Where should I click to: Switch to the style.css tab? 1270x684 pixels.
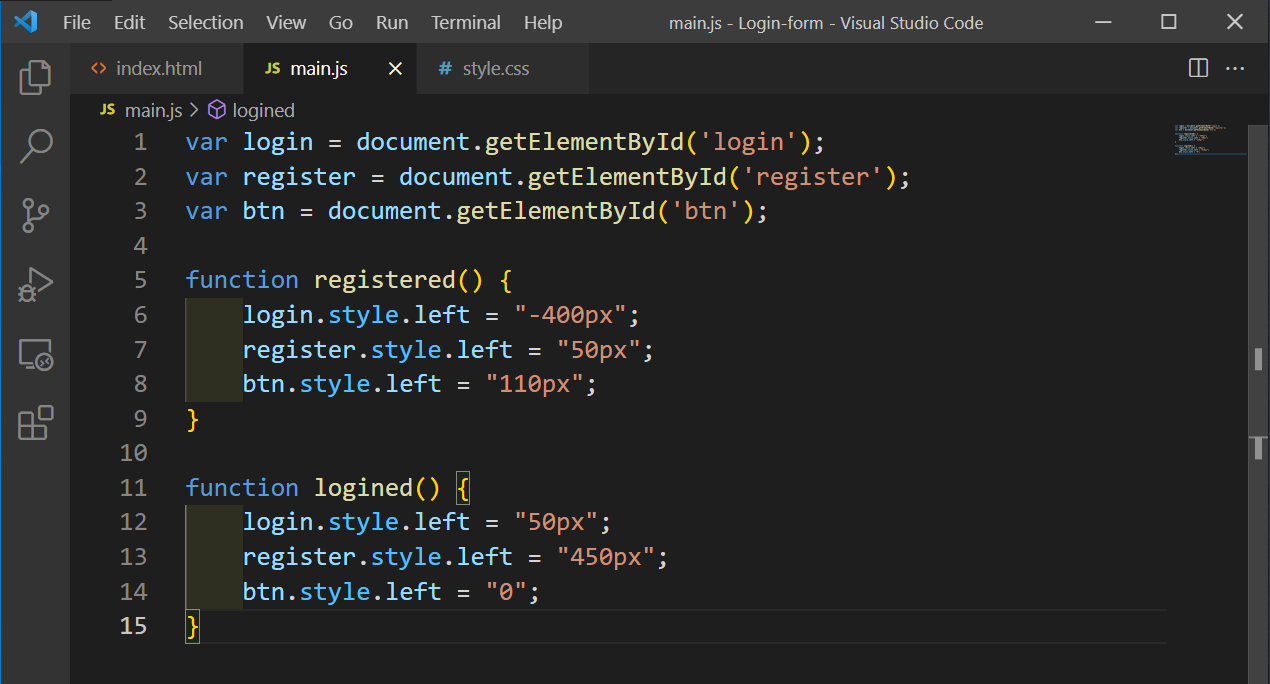click(x=501, y=69)
